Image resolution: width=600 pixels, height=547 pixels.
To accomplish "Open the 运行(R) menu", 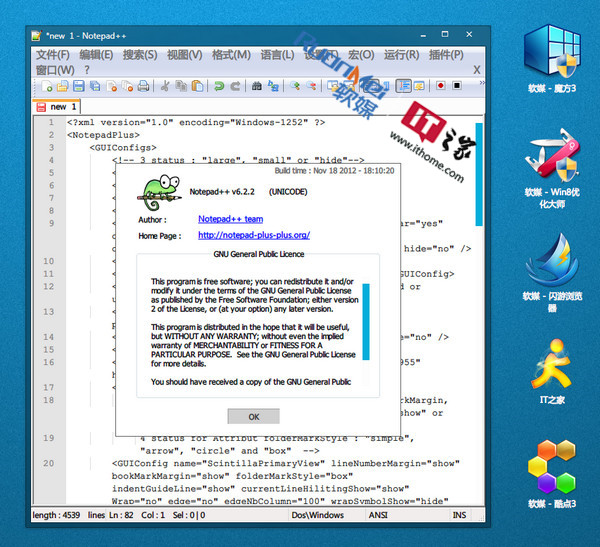I will coord(401,55).
